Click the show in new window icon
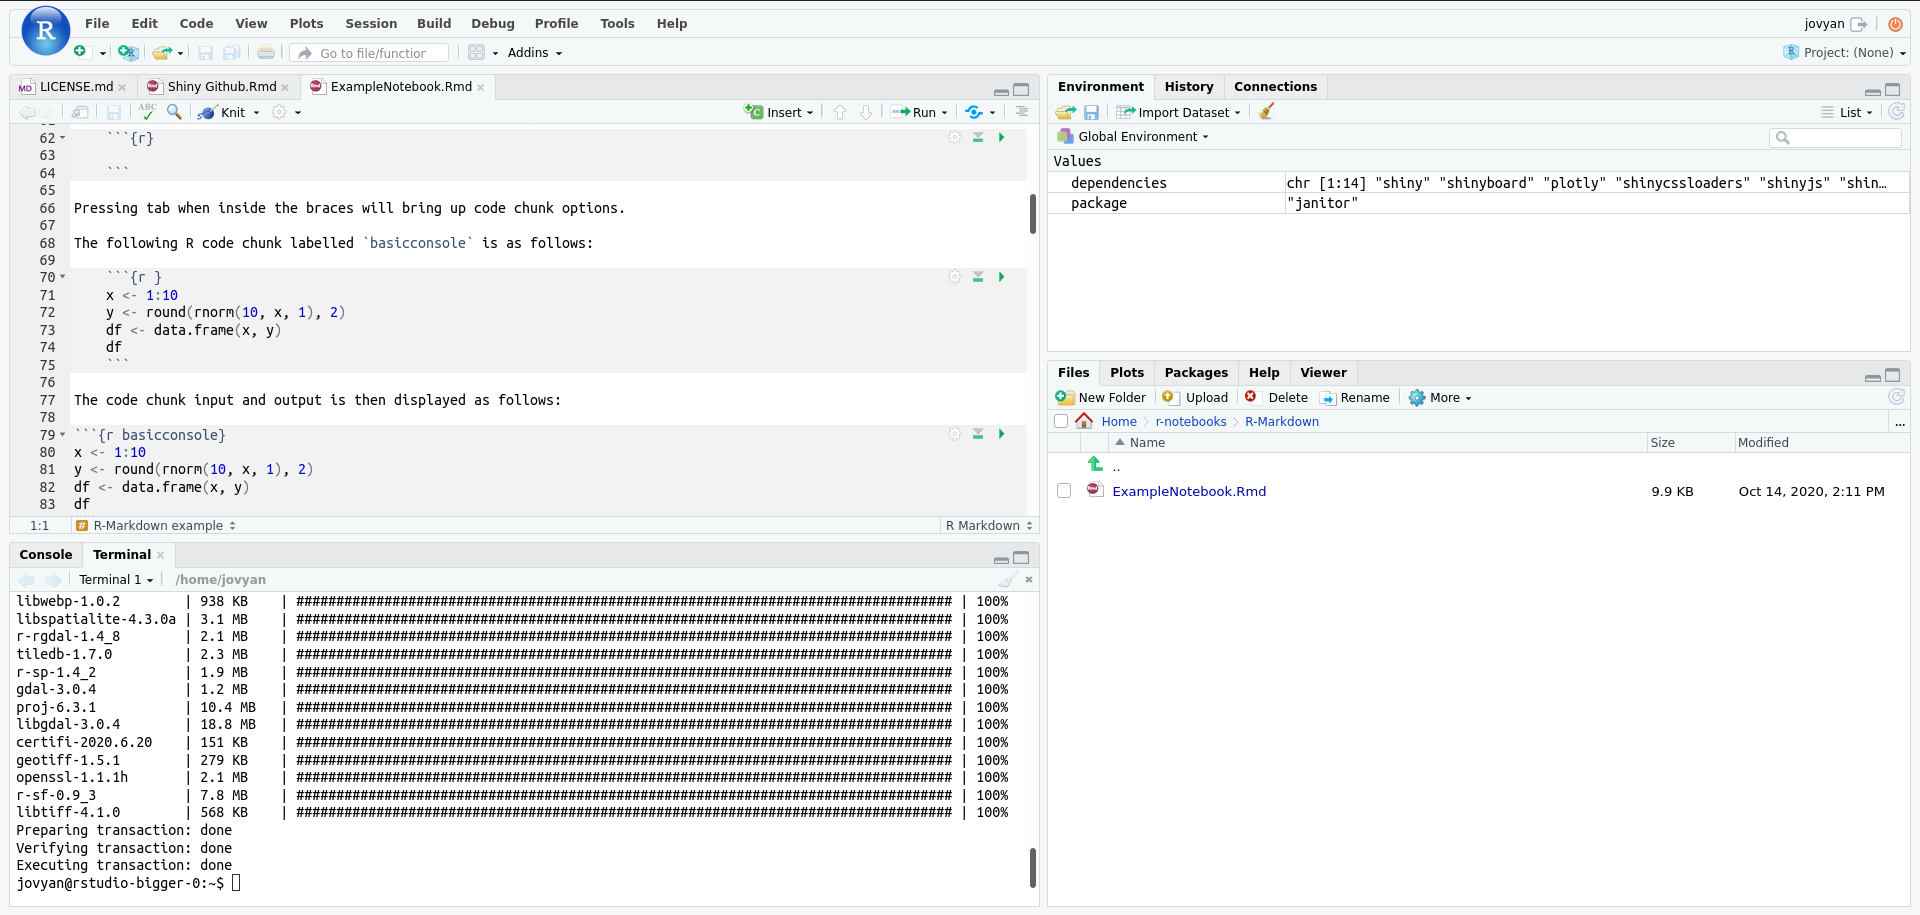Screen dimensions: 1920x915 (x=80, y=112)
